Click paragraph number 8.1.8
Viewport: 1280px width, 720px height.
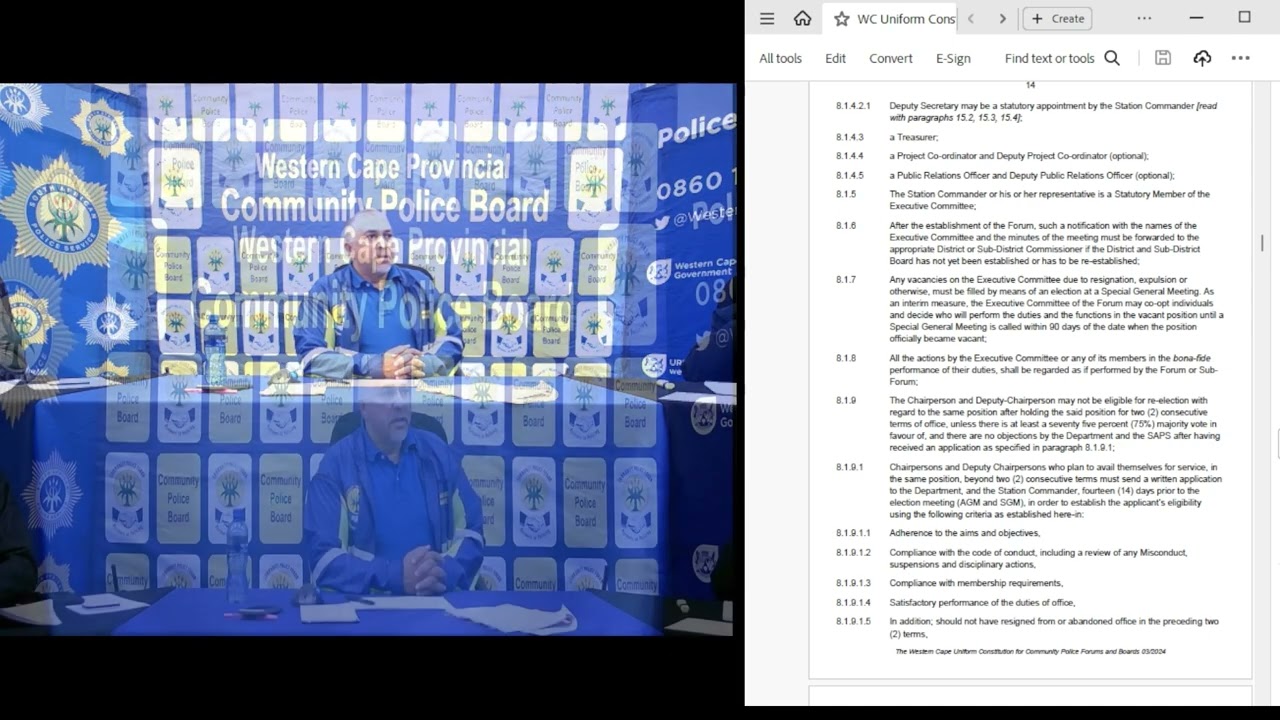tap(846, 358)
